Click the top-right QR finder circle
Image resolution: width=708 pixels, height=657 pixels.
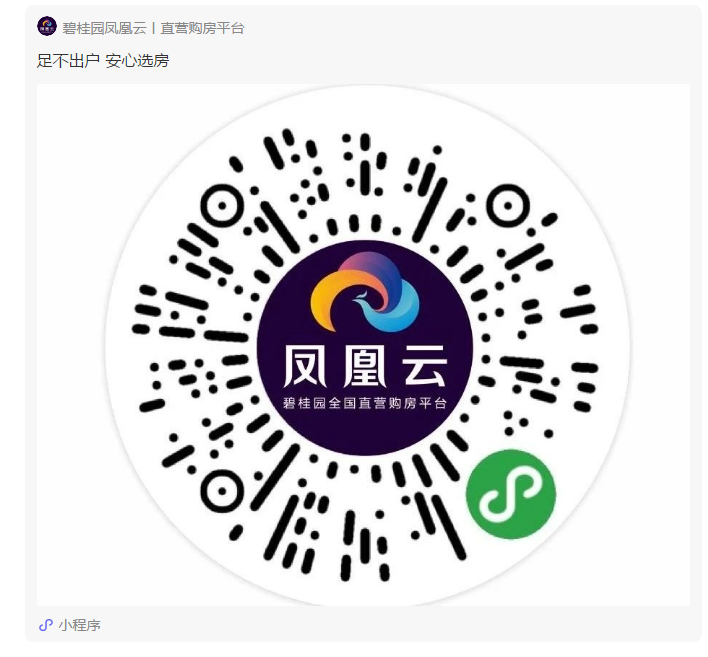(508, 206)
